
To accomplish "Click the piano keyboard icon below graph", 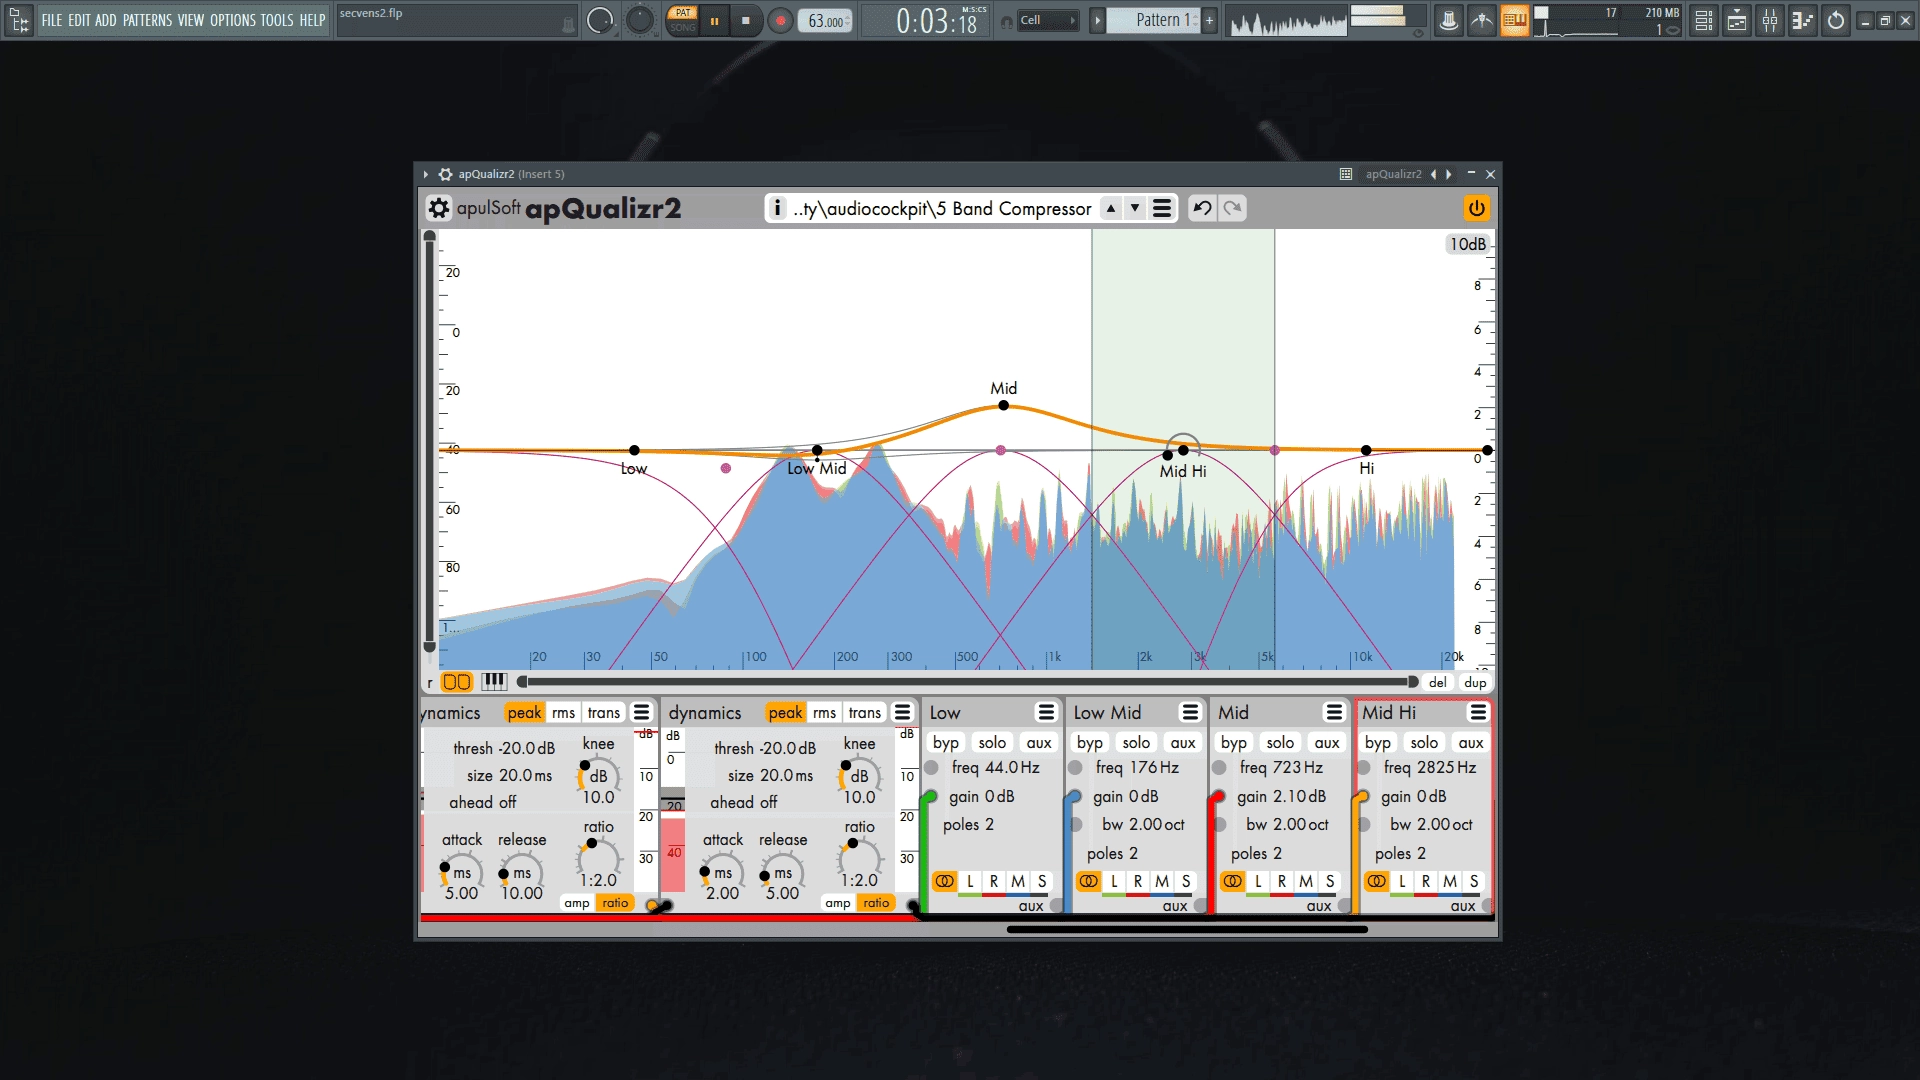I will [494, 682].
